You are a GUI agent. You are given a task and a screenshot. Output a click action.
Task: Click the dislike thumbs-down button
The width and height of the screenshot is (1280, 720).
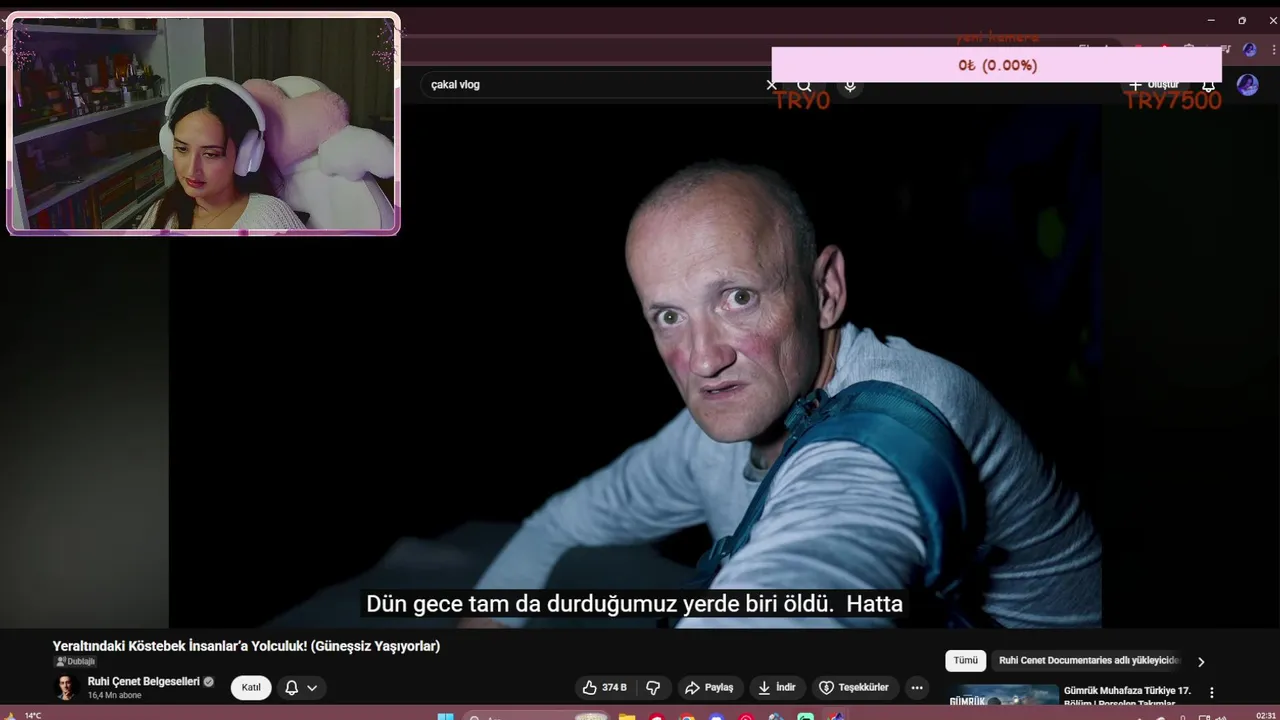653,687
